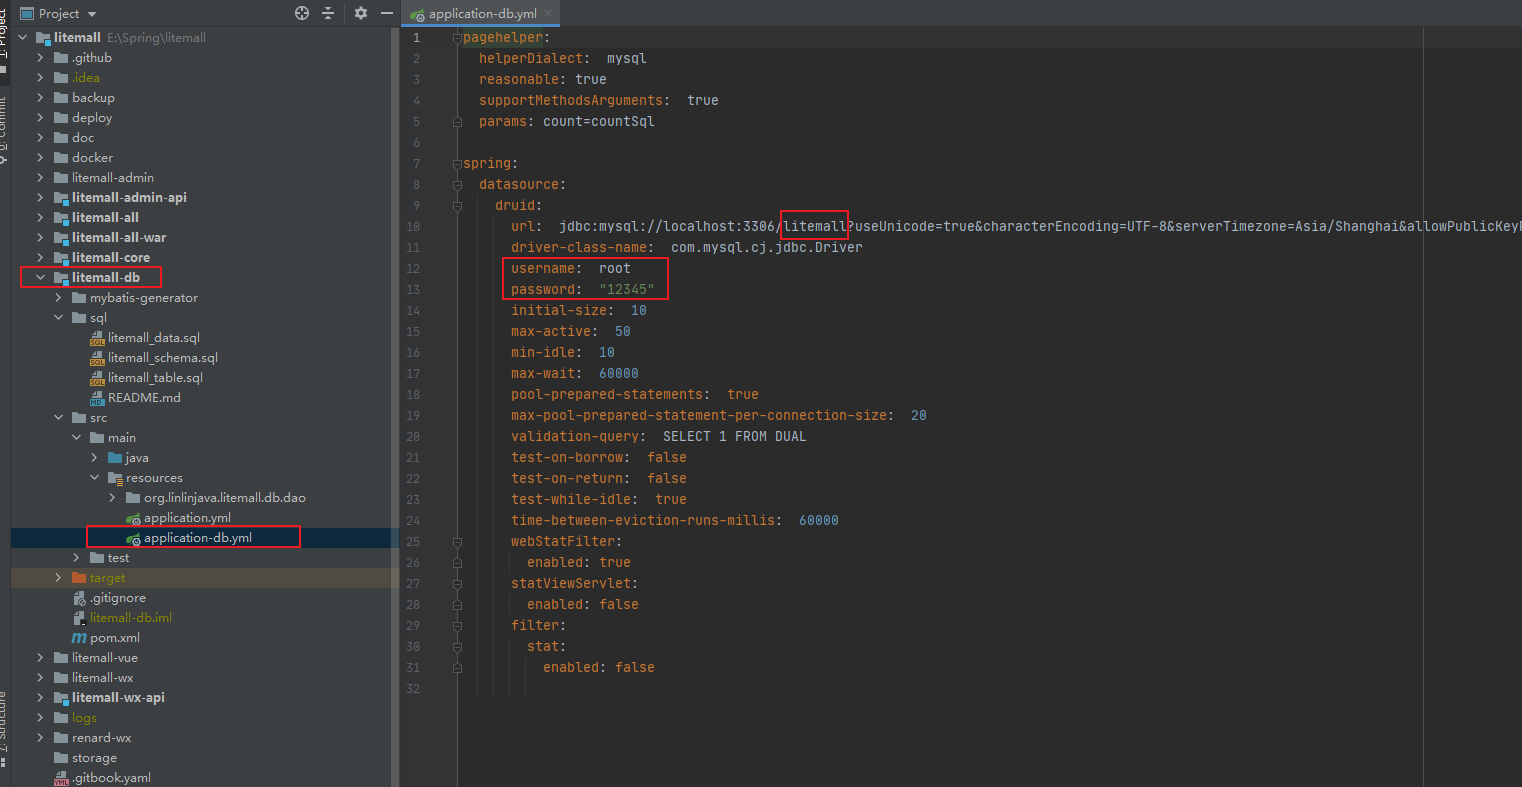Screen dimensions: 1522x787
Task: Click the password value "12345" in editor
Action: point(627,289)
